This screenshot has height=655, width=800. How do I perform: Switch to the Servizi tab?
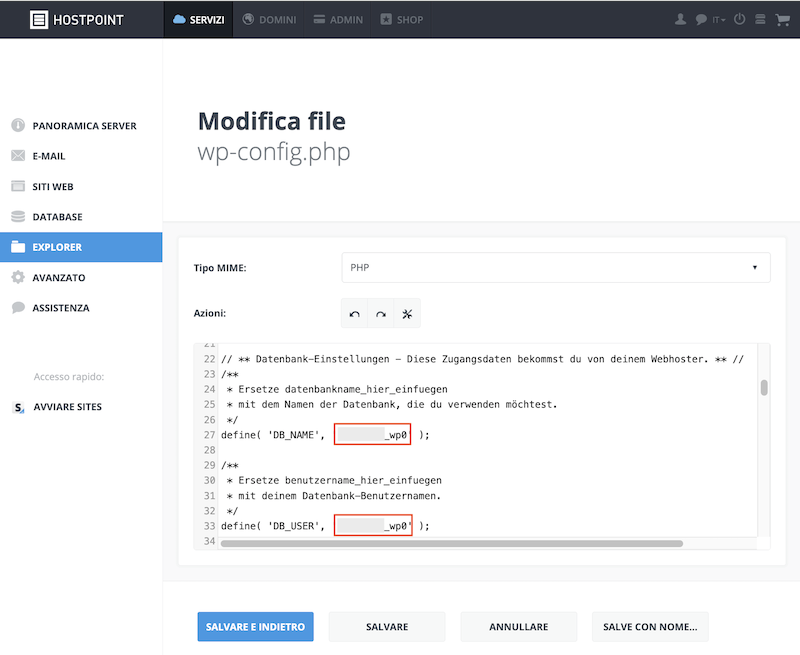pyautogui.click(x=198, y=19)
